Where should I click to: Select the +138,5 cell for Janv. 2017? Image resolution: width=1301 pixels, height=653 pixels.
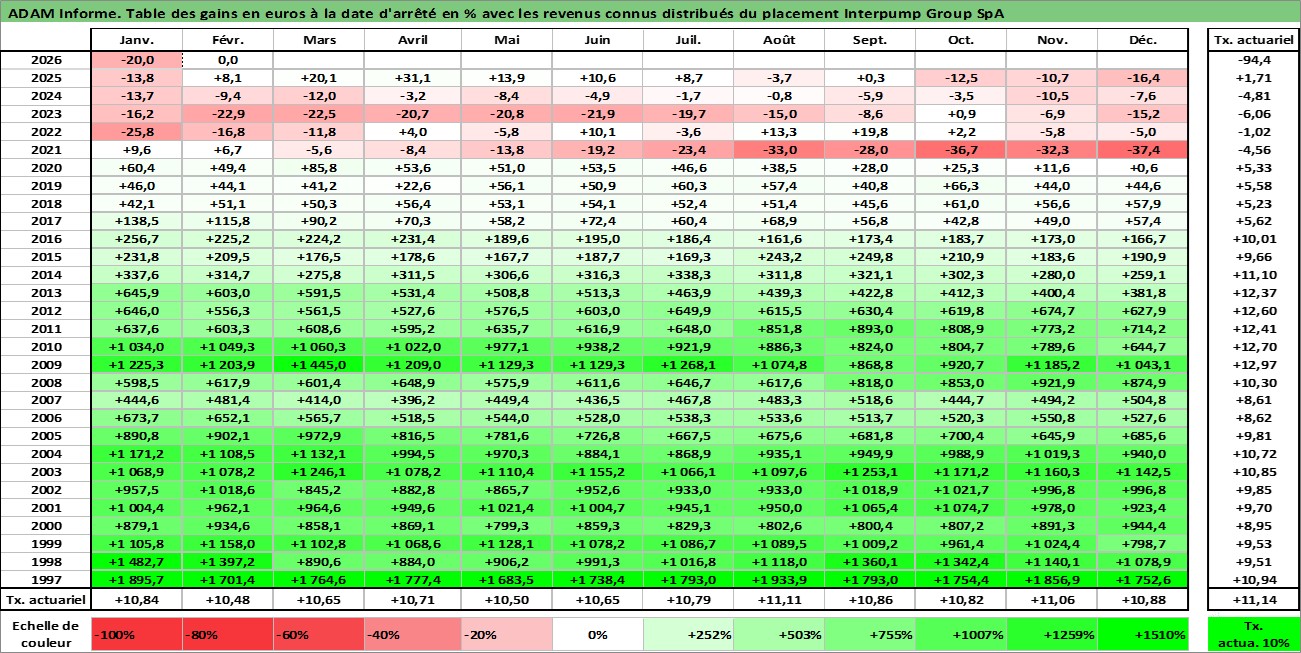136,221
